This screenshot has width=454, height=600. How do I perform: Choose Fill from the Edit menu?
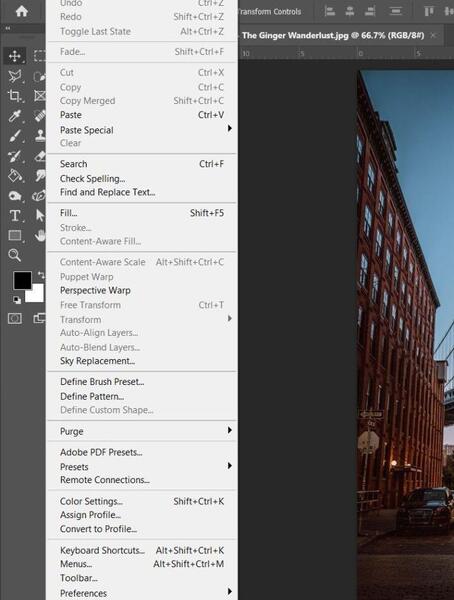pyautogui.click(x=142, y=213)
